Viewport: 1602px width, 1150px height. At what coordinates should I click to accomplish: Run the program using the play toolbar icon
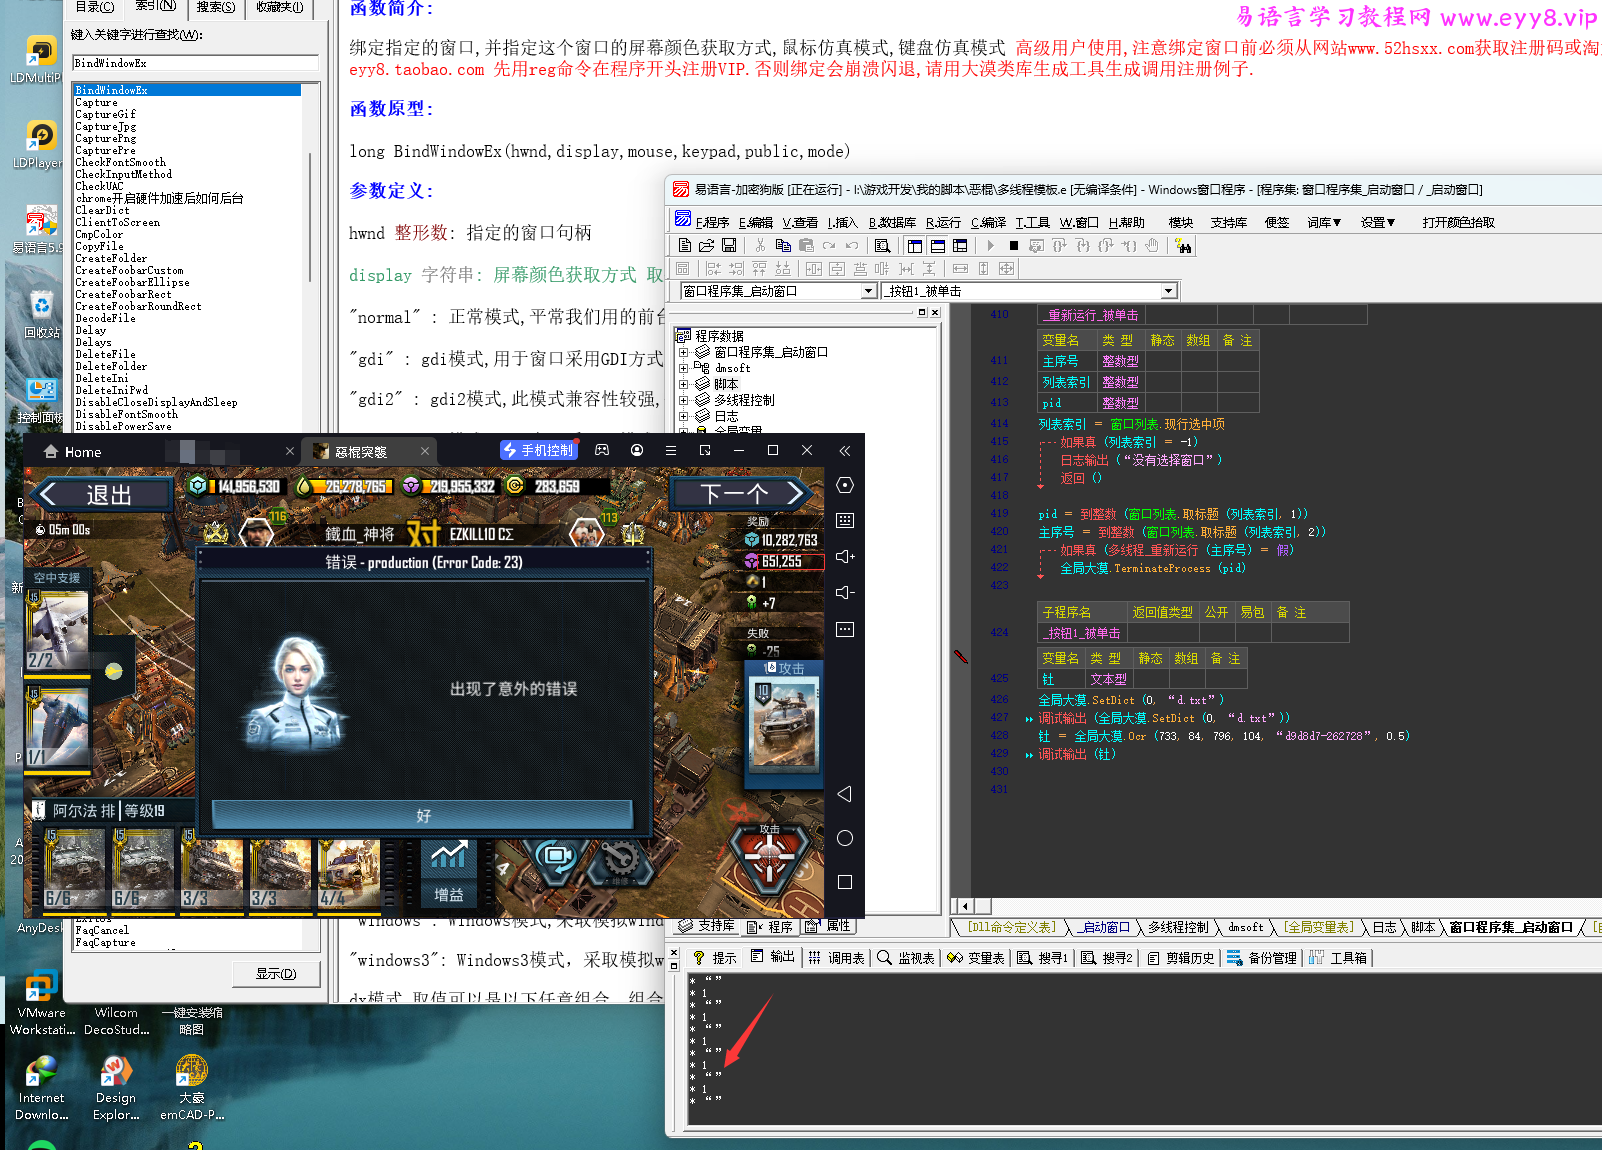click(989, 247)
